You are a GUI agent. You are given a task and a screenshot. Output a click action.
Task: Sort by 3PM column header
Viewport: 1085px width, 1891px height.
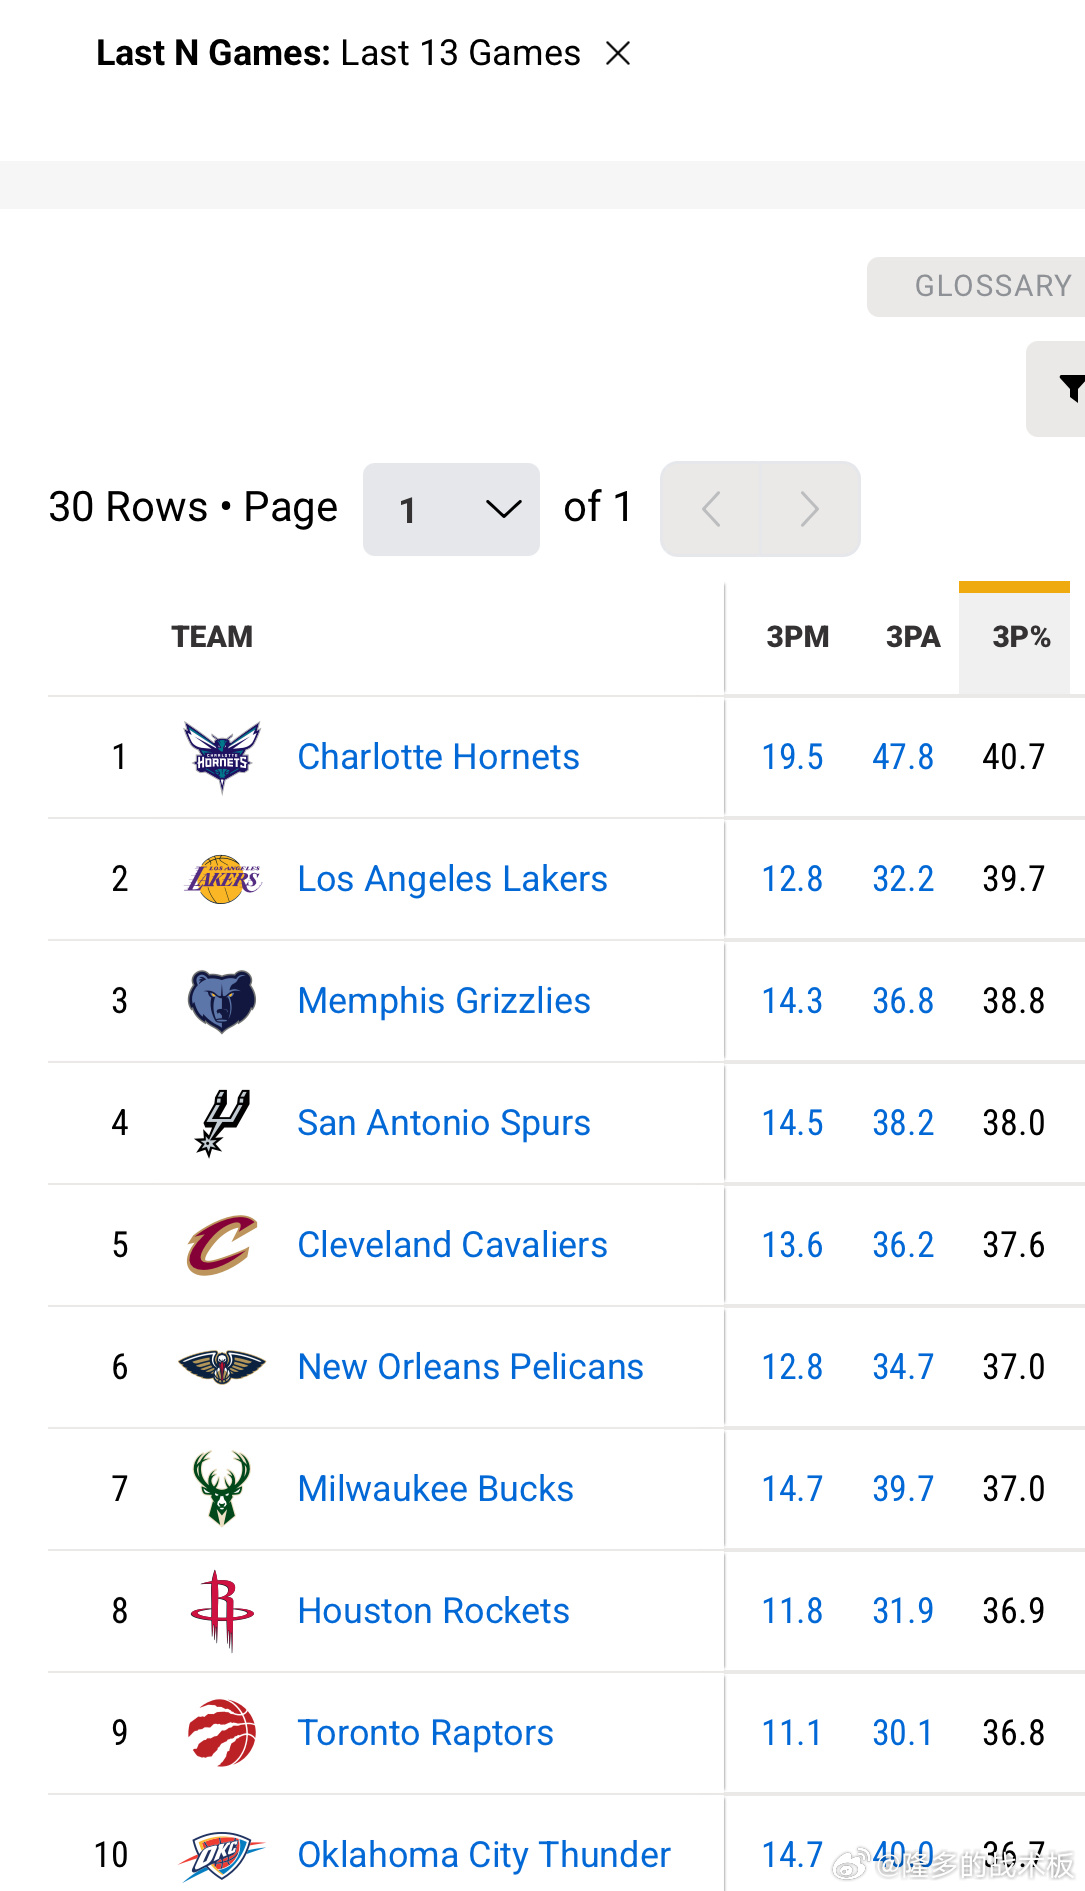tap(797, 637)
